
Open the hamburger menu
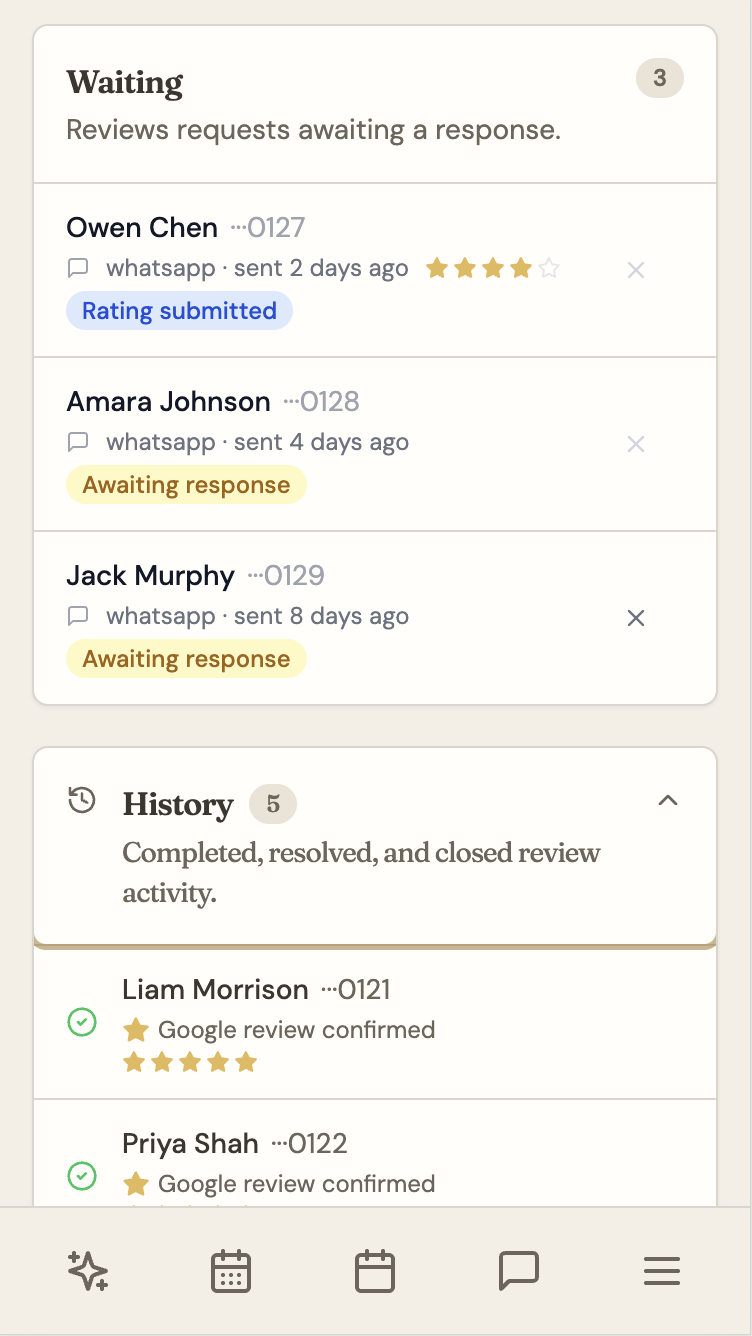[x=662, y=1271]
